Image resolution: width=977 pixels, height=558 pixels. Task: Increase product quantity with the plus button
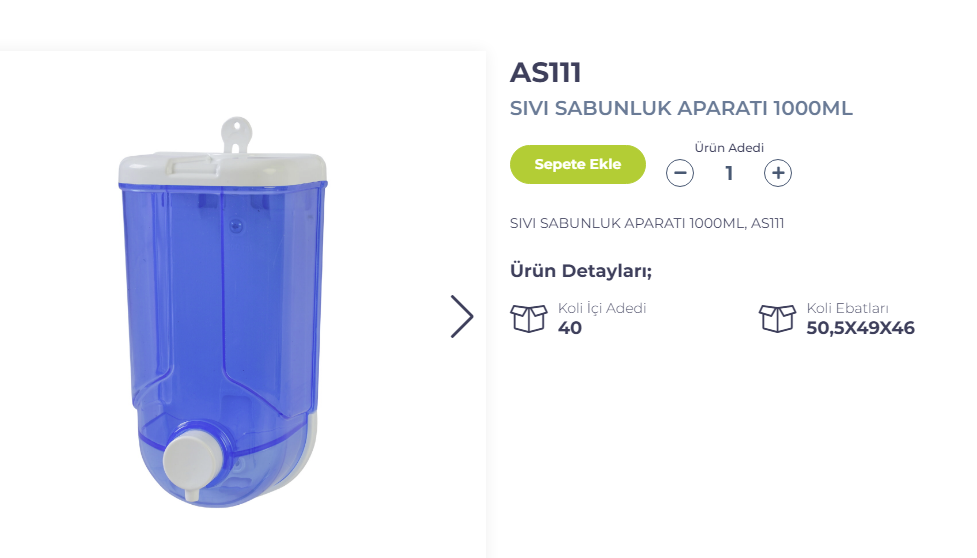[778, 173]
